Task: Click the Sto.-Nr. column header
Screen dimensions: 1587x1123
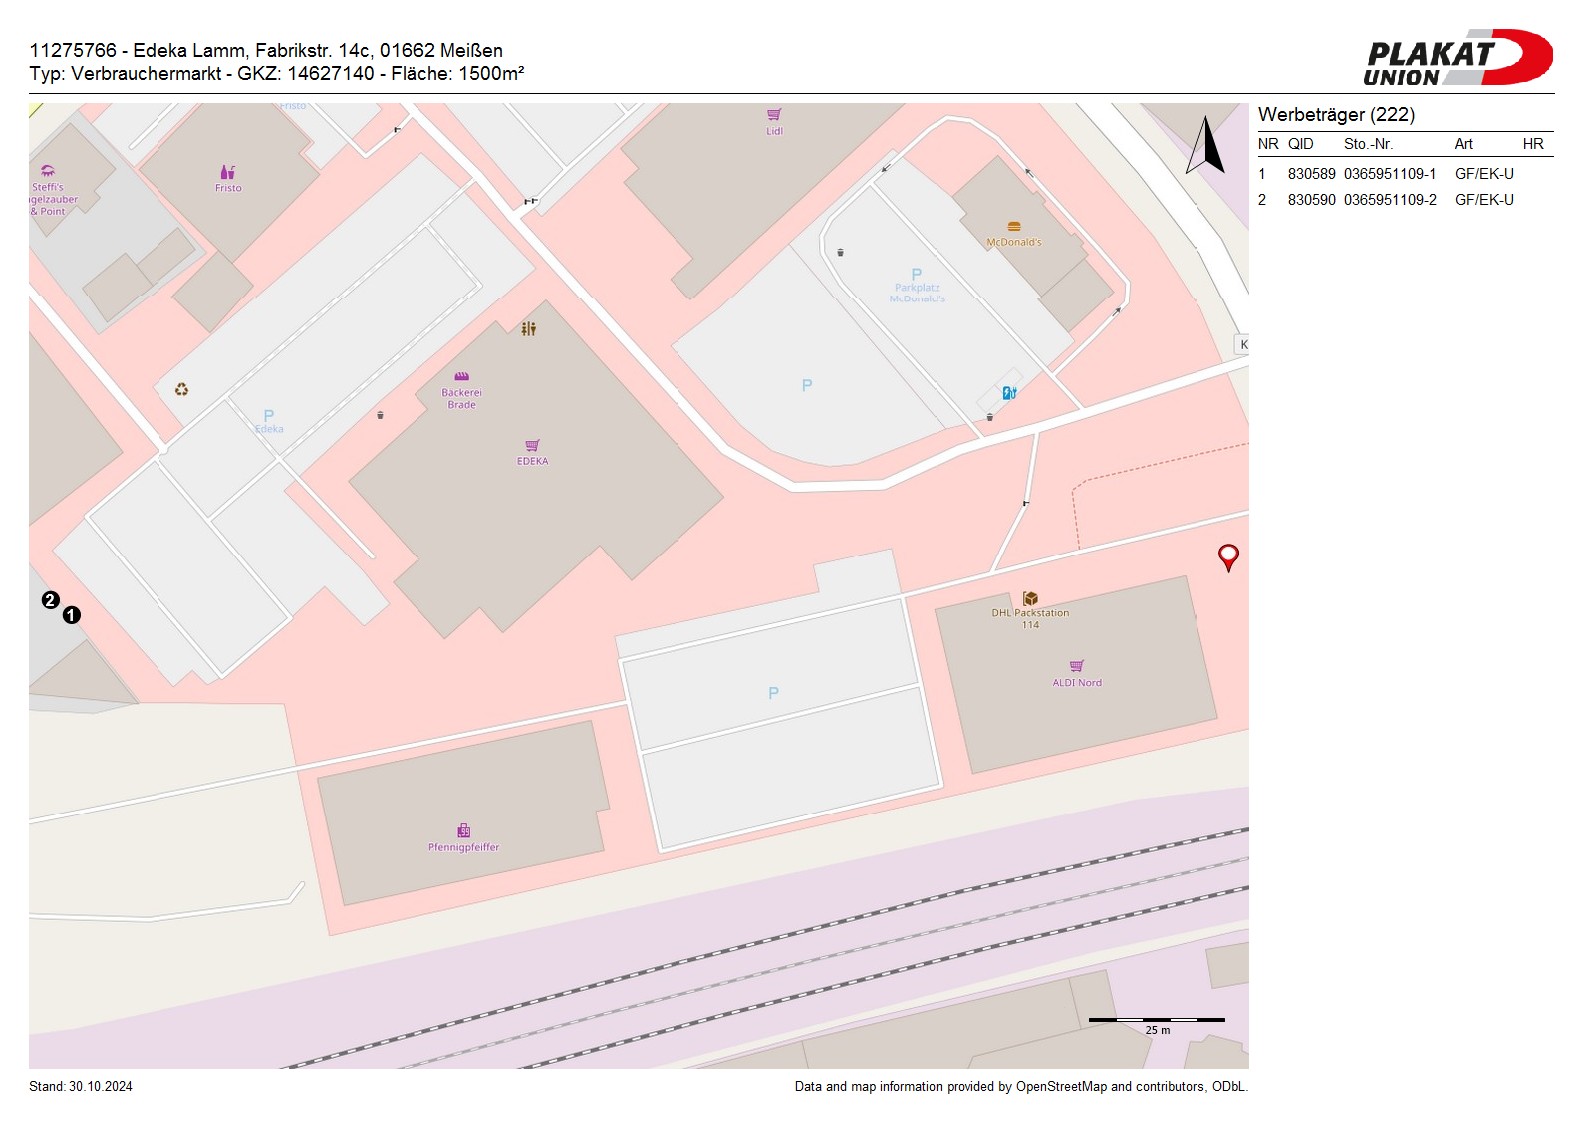Action: pyautogui.click(x=1368, y=144)
